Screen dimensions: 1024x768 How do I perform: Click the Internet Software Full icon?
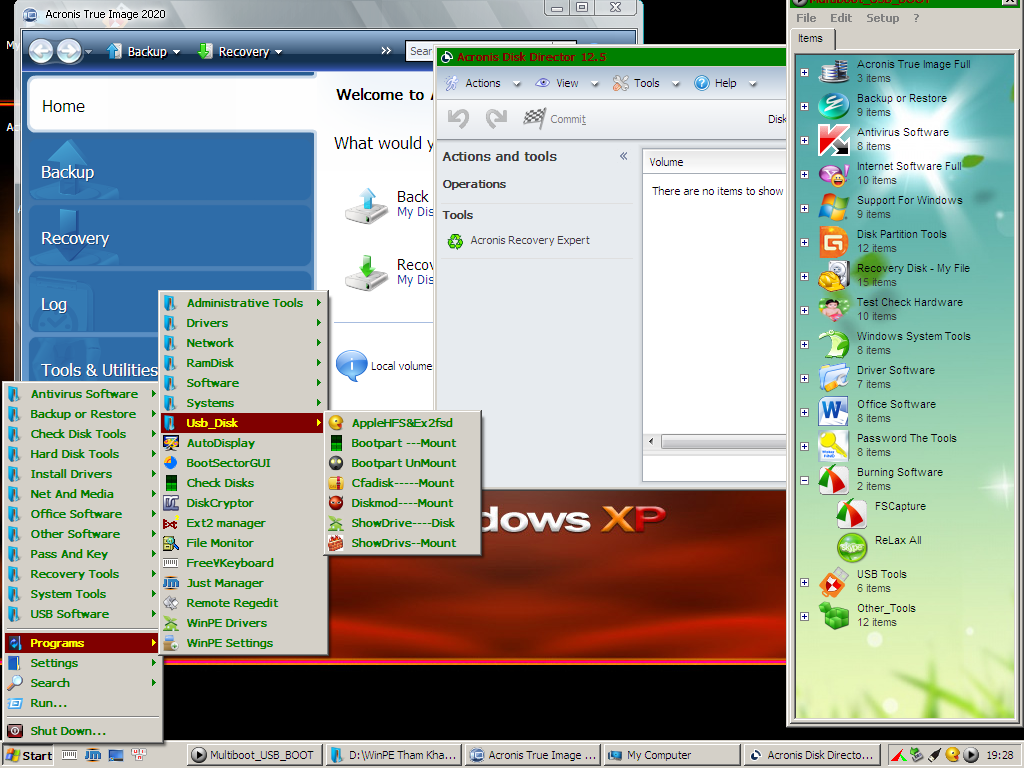point(834,173)
